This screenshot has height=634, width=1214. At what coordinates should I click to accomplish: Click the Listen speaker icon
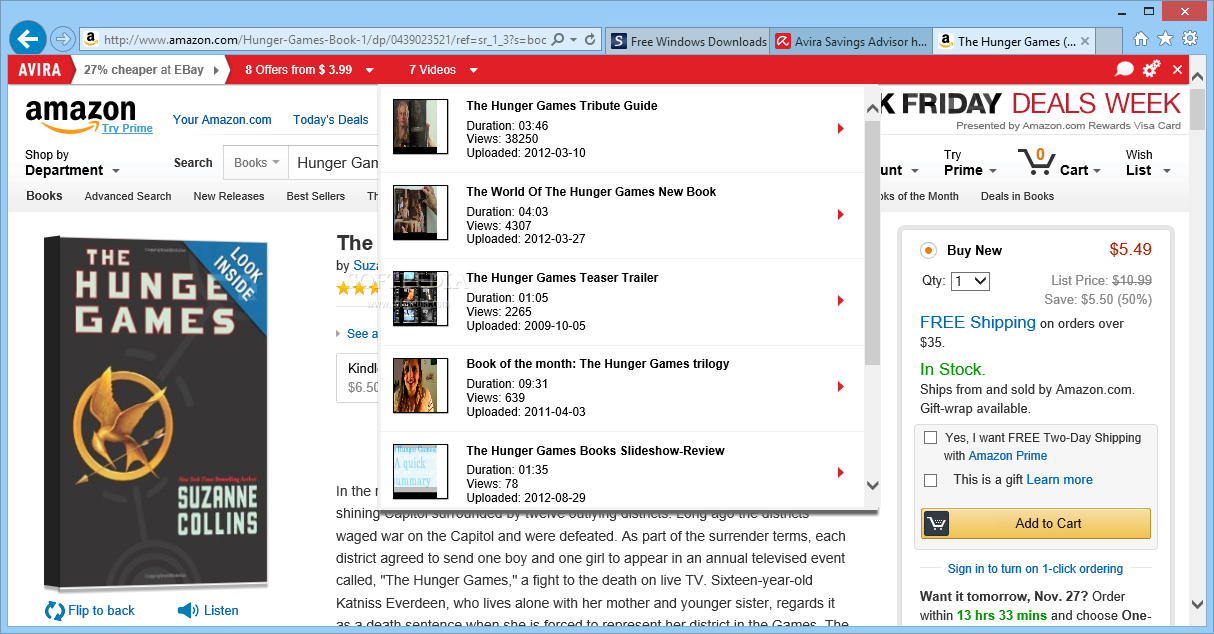pos(188,610)
